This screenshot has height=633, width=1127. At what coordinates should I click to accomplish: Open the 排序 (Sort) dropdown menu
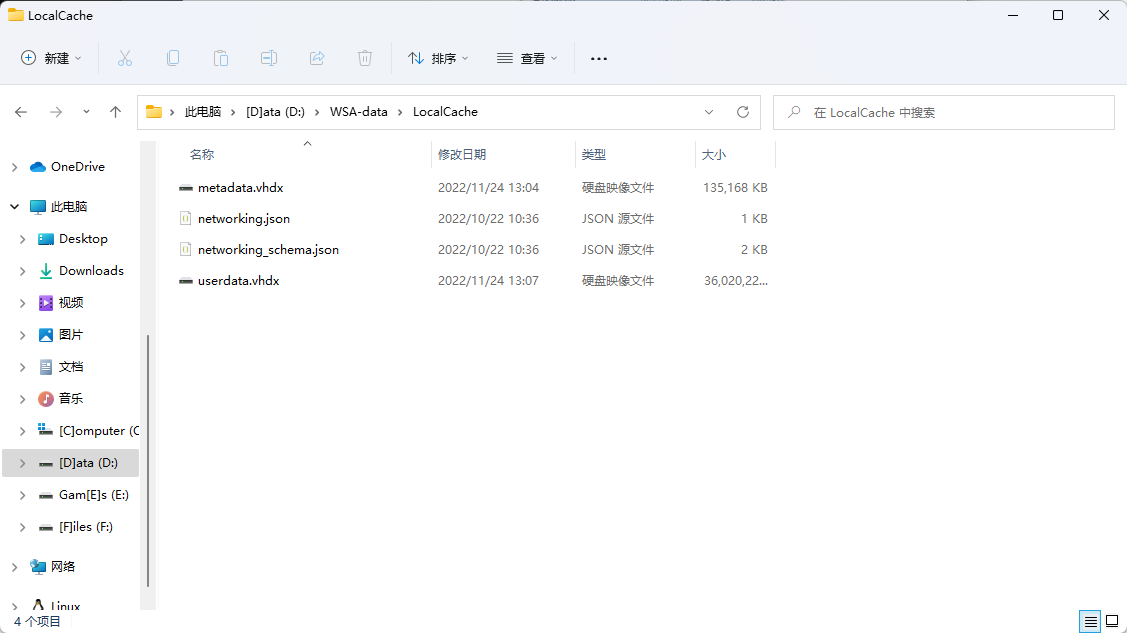(x=438, y=58)
